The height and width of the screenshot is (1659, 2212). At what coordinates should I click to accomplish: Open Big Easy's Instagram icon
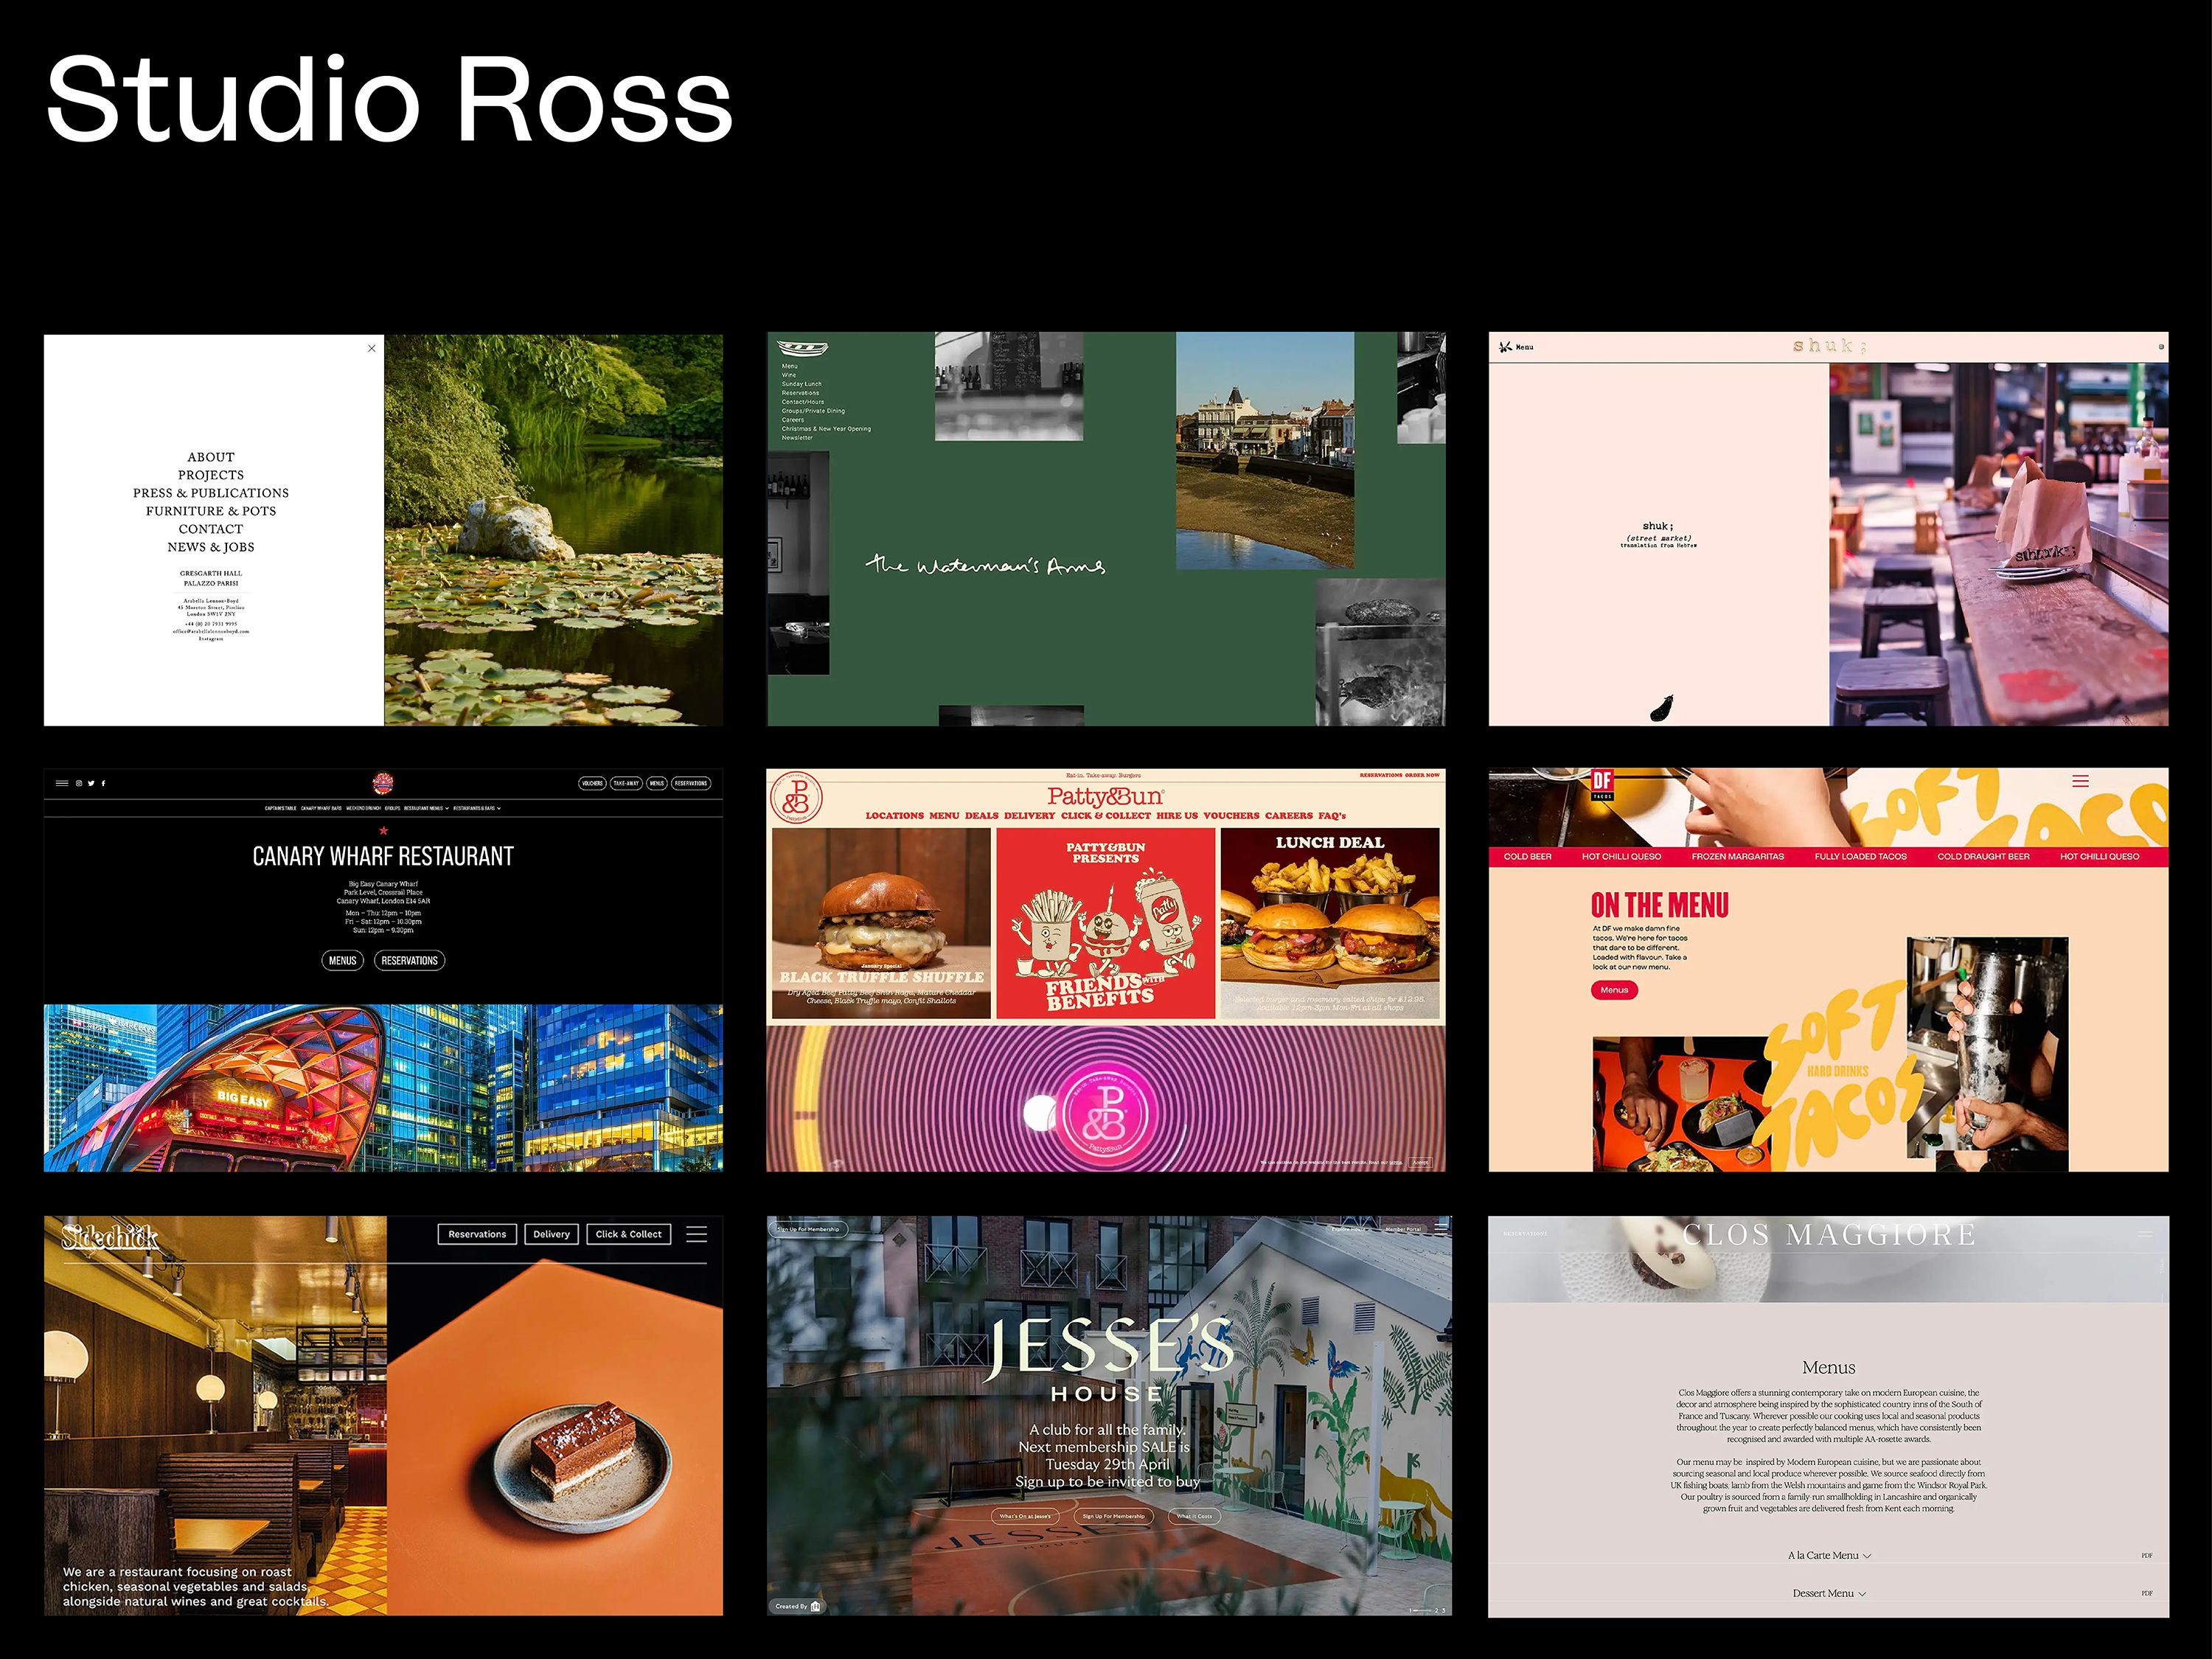79,783
